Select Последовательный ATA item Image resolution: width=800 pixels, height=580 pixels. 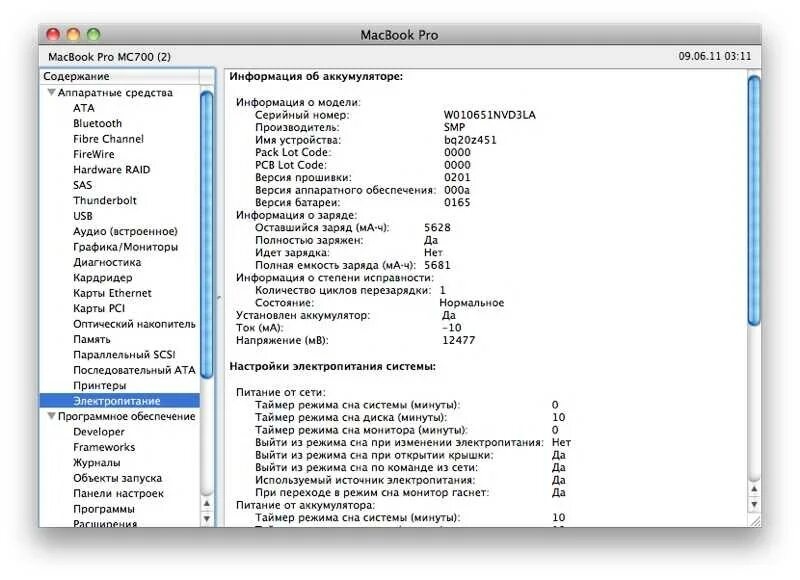[134, 370]
